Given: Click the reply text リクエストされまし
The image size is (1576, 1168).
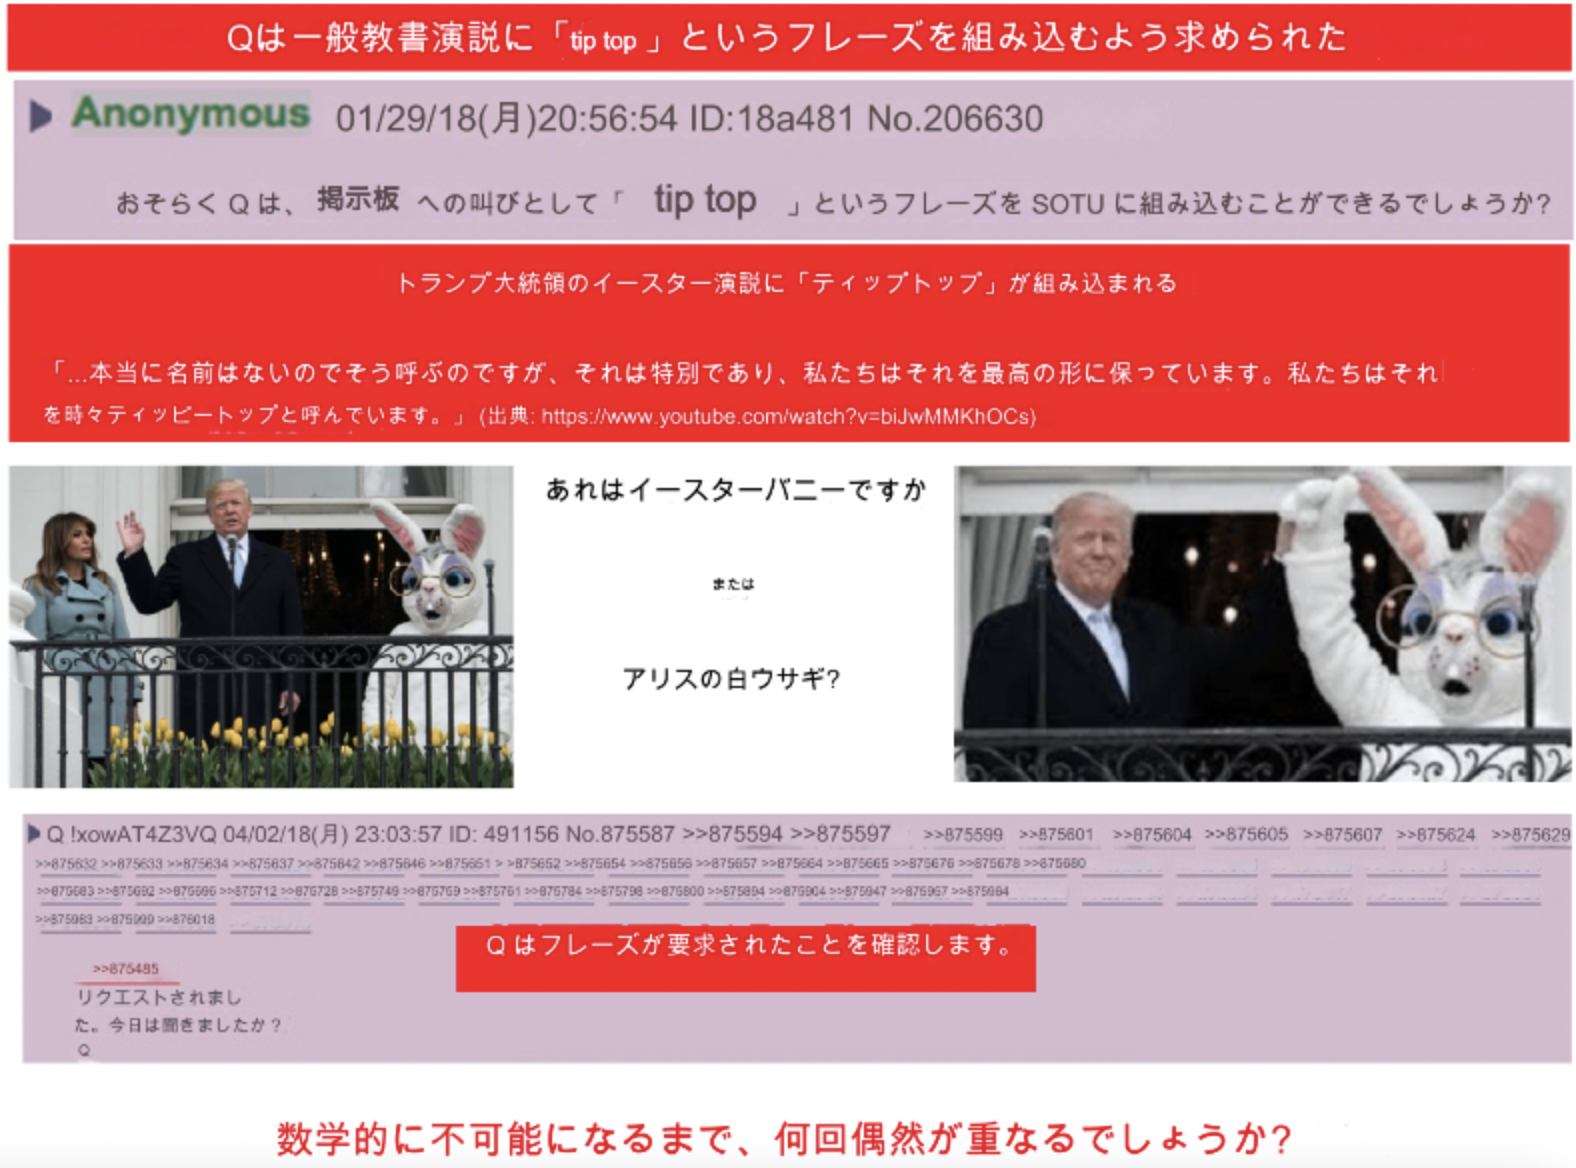Looking at the screenshot, I should (159, 997).
